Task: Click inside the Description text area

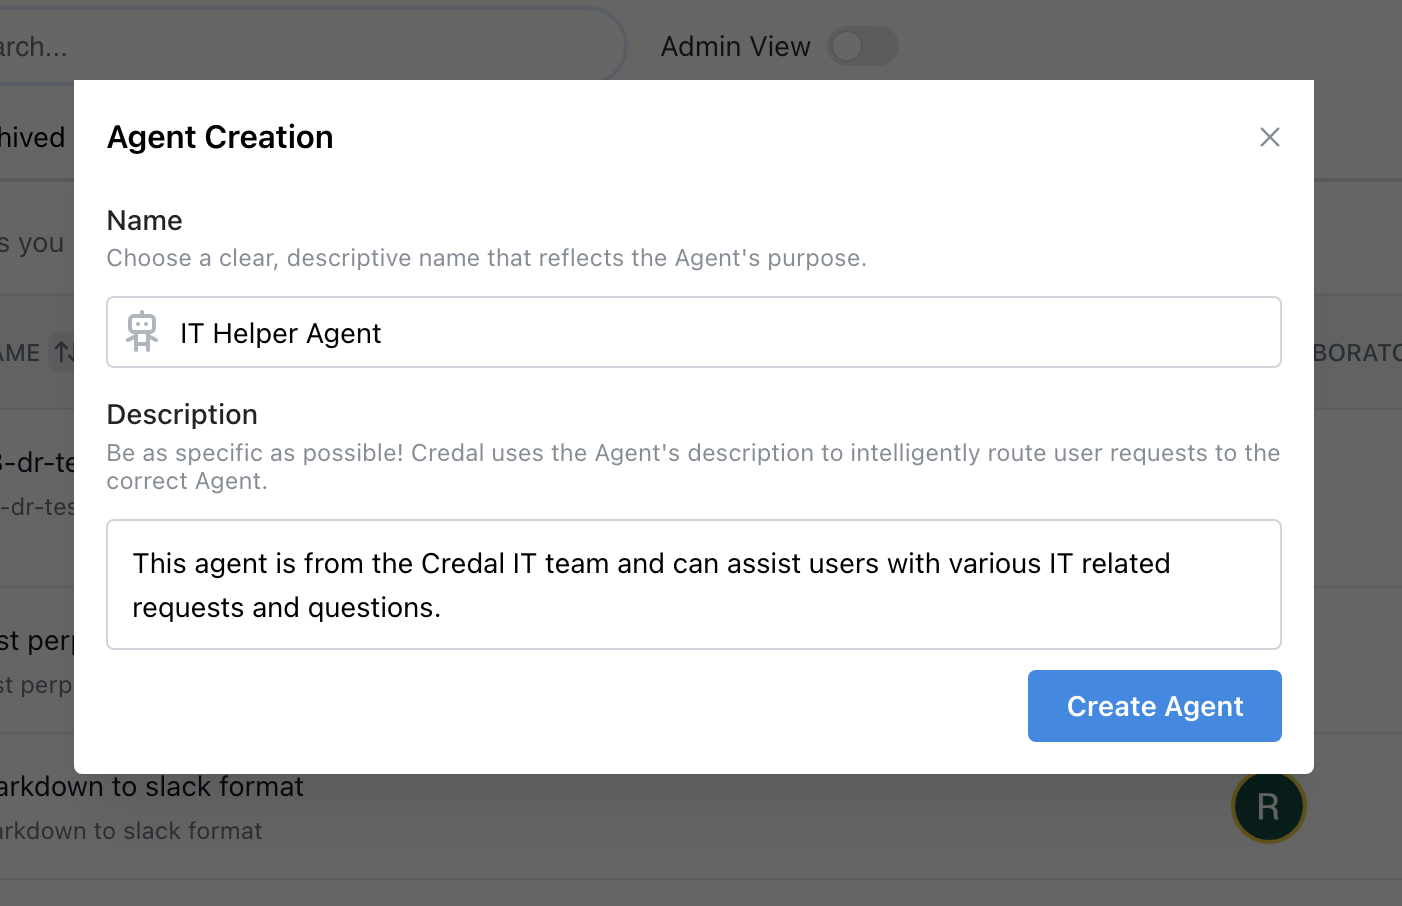Action: [694, 585]
